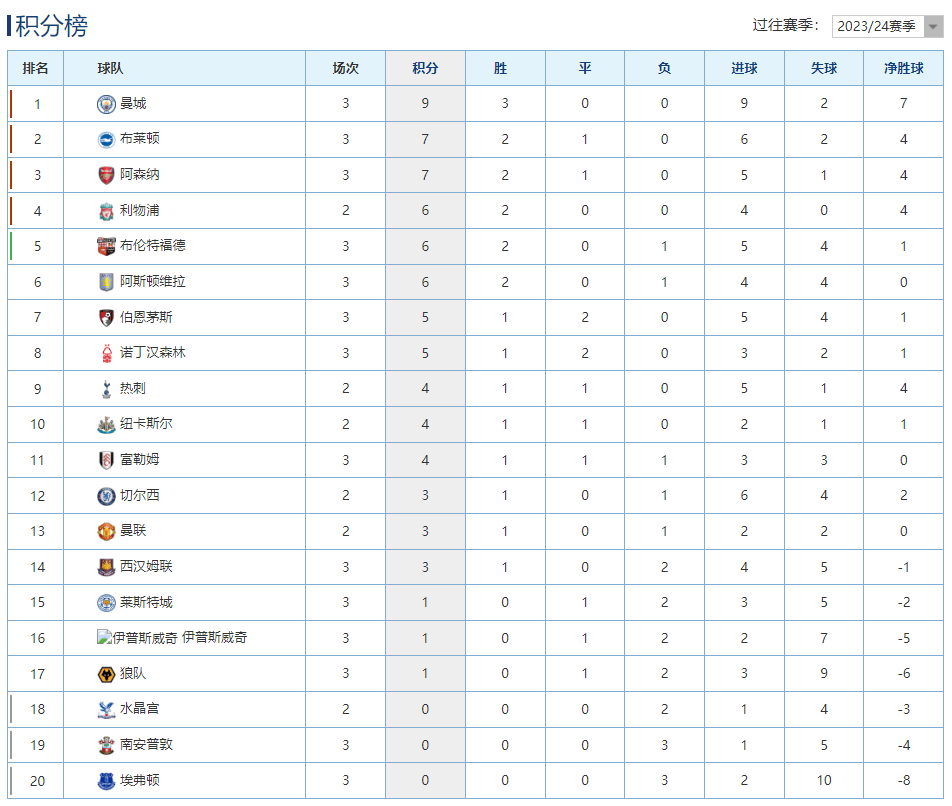
Task: Click the 净胜球 column header
Action: point(903,68)
